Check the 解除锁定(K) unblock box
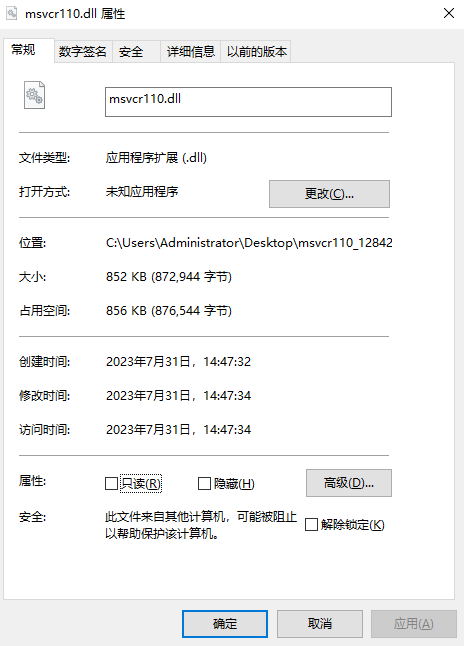 click(311, 524)
